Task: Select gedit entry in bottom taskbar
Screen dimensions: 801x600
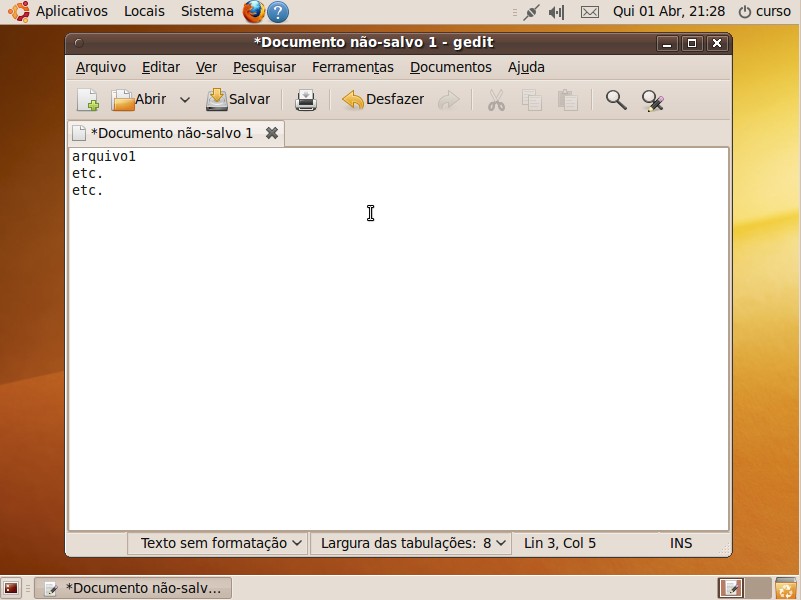Action: point(134,588)
